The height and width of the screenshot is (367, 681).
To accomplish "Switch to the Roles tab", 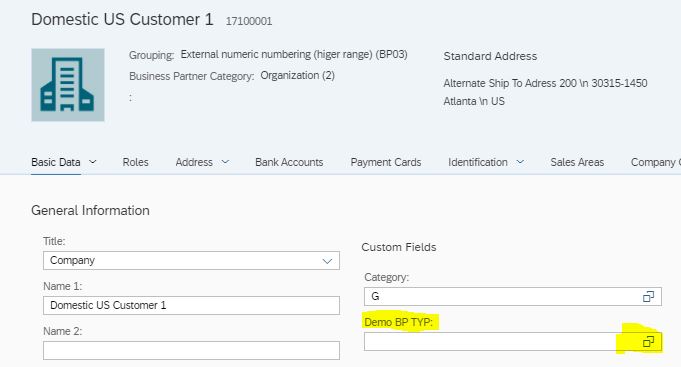I will pos(136,162).
